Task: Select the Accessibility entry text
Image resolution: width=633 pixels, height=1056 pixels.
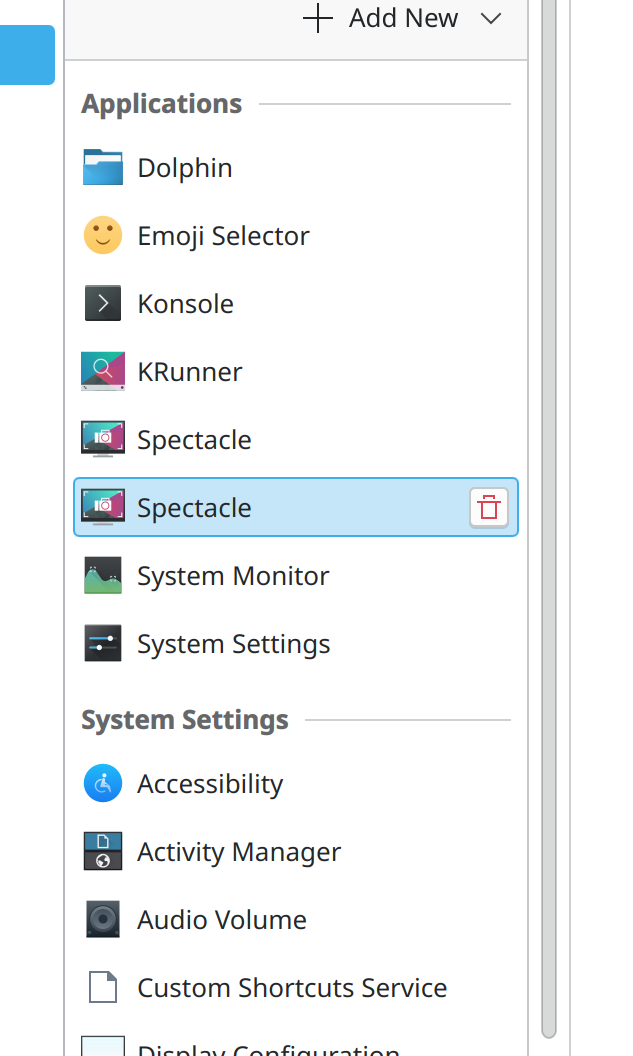Action: (211, 784)
